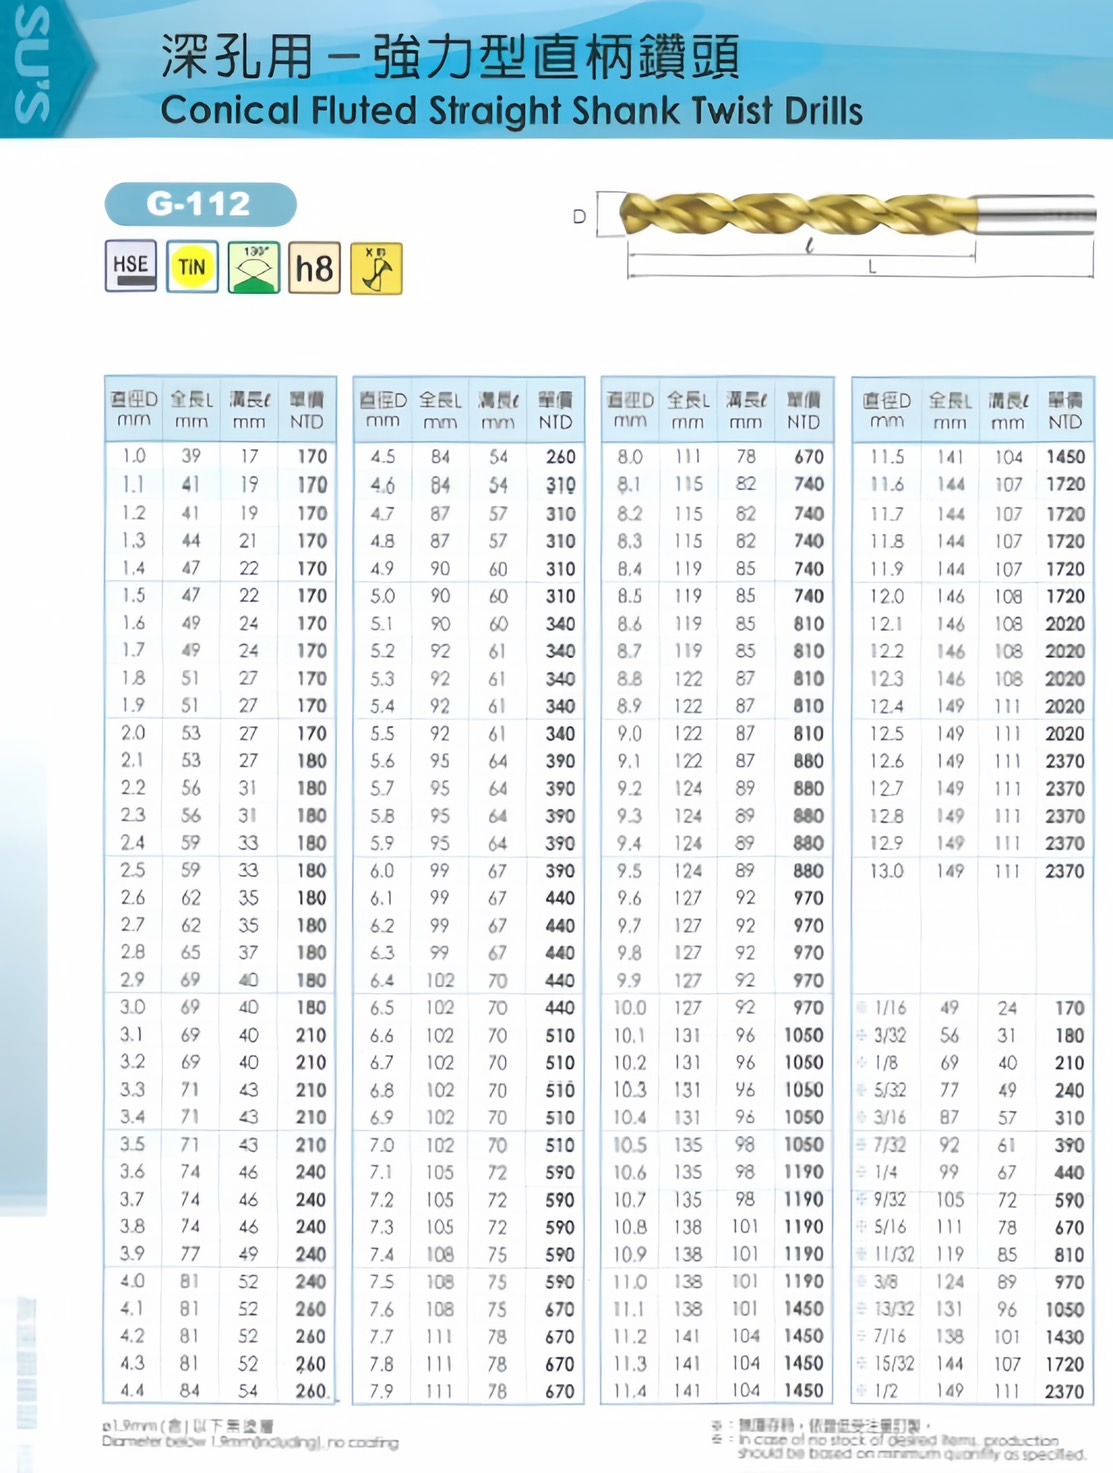This screenshot has width=1113, height=1473.
Task: Click the 1/16 inch size row
Action: tap(973, 1008)
